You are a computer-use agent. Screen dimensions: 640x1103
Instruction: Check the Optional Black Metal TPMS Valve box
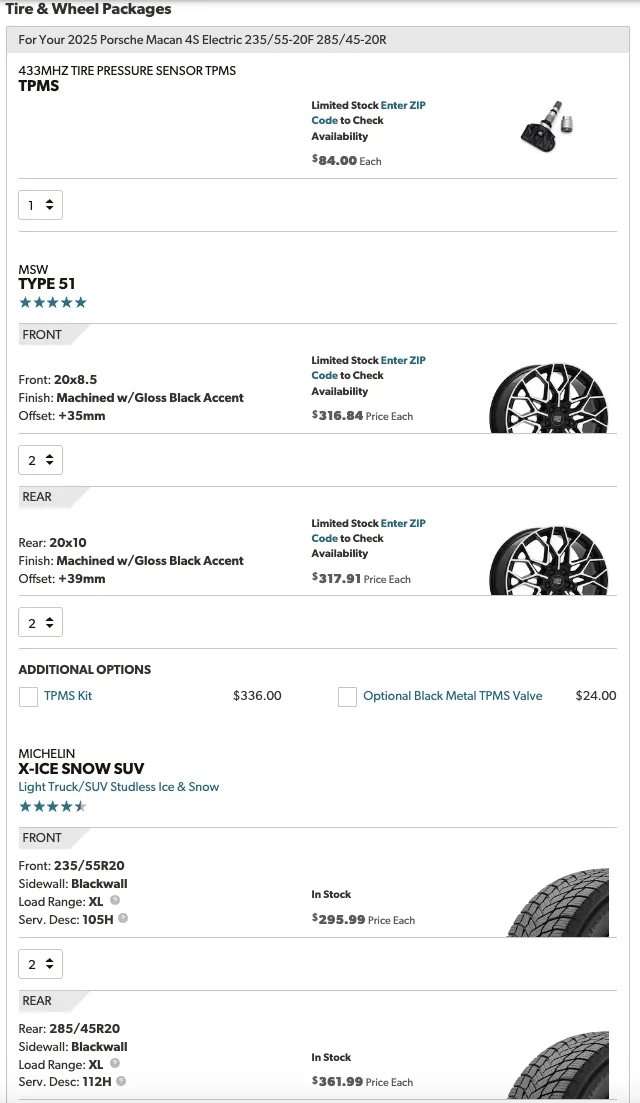point(347,697)
